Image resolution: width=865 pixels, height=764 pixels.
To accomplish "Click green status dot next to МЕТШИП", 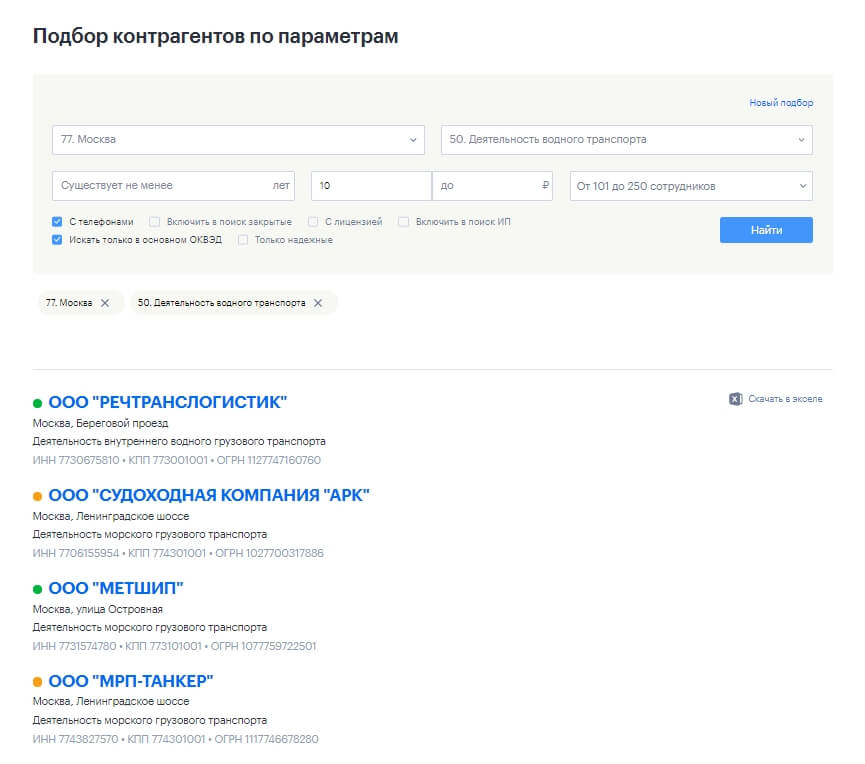I will (x=38, y=589).
